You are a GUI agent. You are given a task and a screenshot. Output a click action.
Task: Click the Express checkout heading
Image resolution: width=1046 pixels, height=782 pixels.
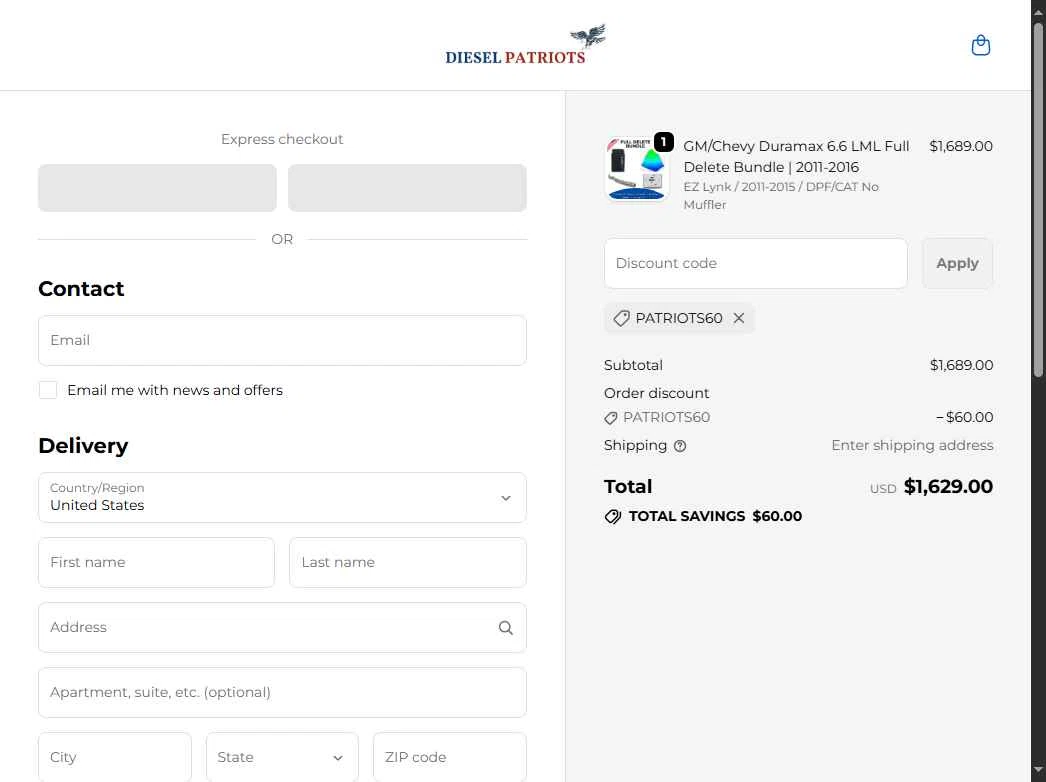click(282, 139)
